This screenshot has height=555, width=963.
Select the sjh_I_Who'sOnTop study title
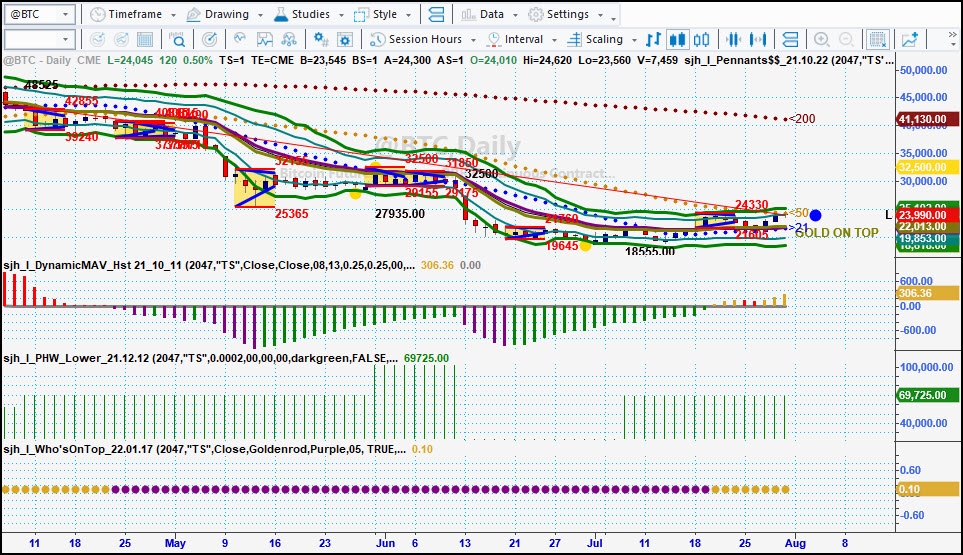point(205,449)
